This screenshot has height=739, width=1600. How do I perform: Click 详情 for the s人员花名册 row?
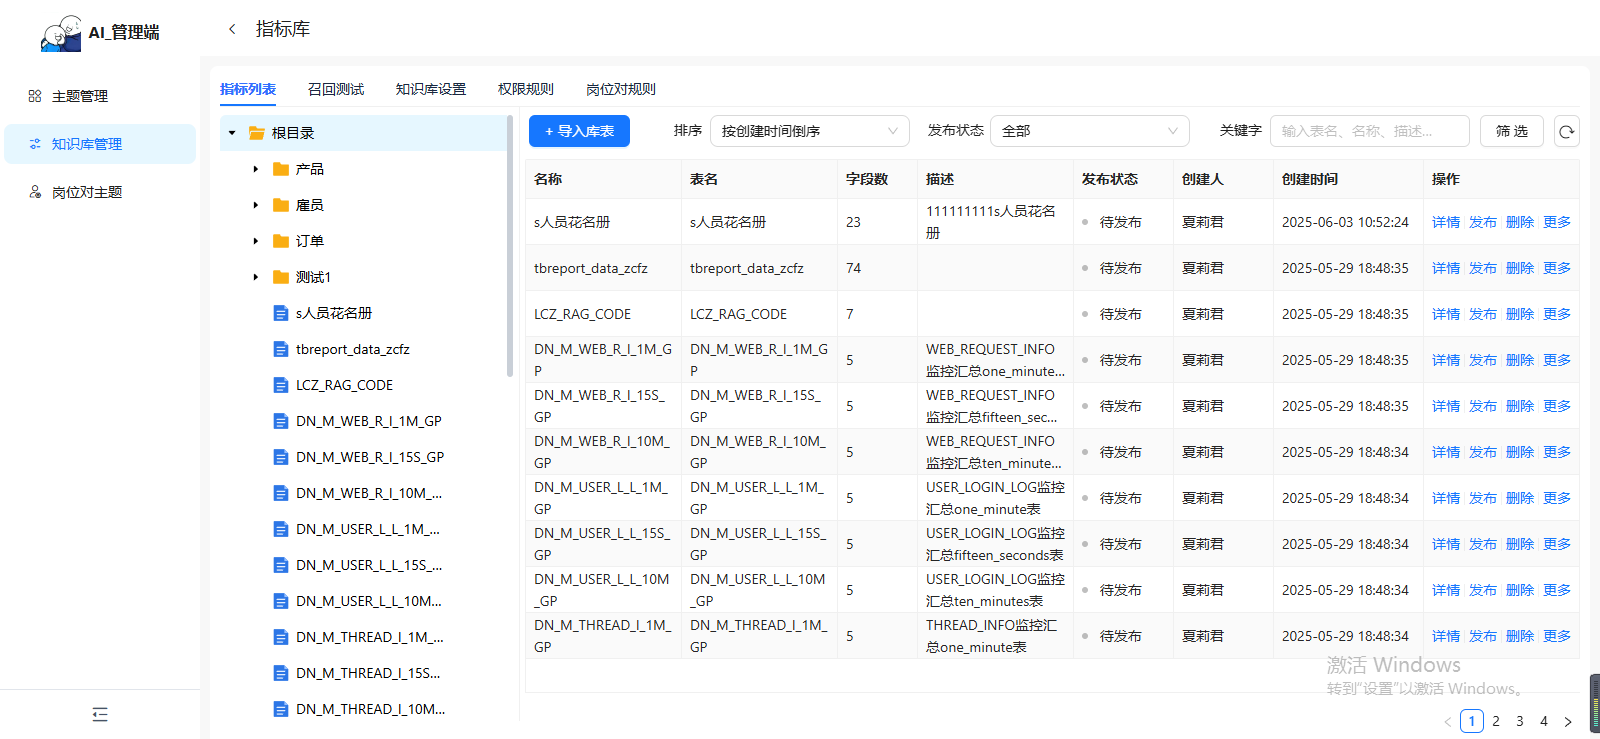(1445, 222)
